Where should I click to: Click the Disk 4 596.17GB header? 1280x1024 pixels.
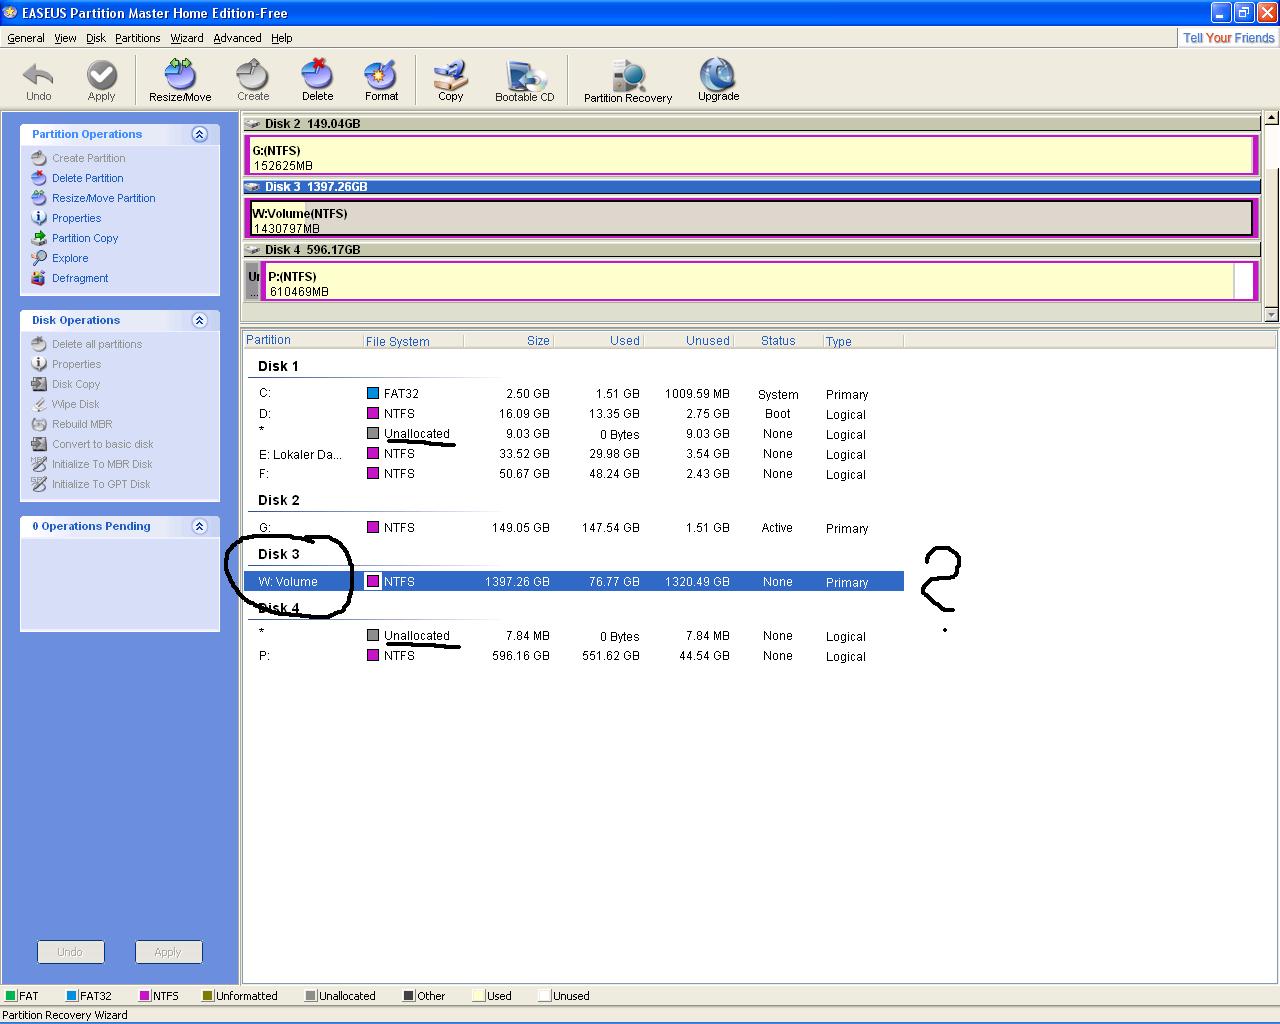tap(751, 250)
